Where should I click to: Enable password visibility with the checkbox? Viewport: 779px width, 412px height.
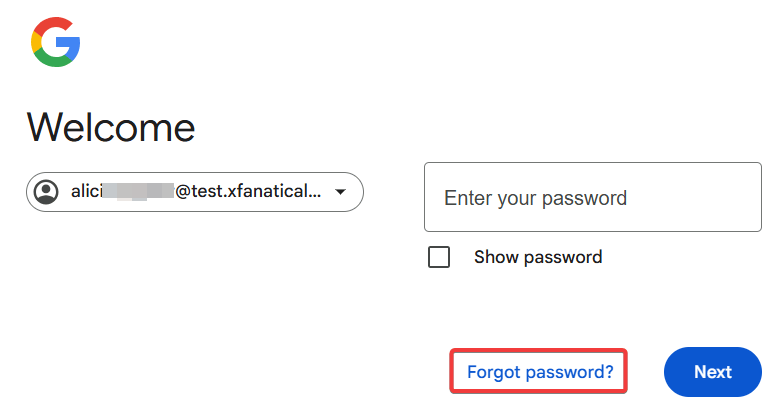[x=439, y=257]
